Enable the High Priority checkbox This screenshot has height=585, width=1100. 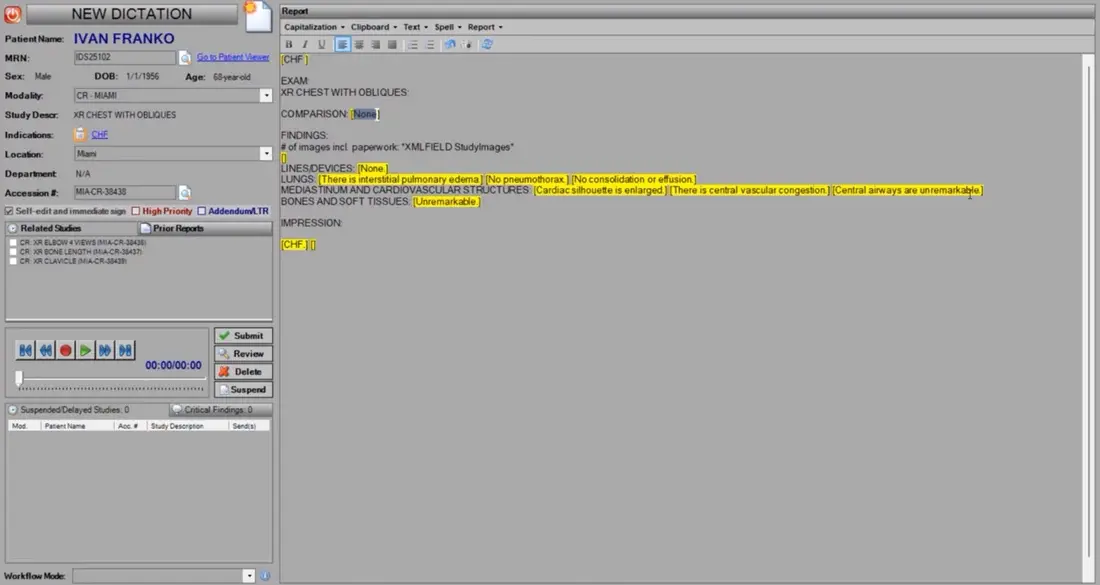click(x=136, y=211)
